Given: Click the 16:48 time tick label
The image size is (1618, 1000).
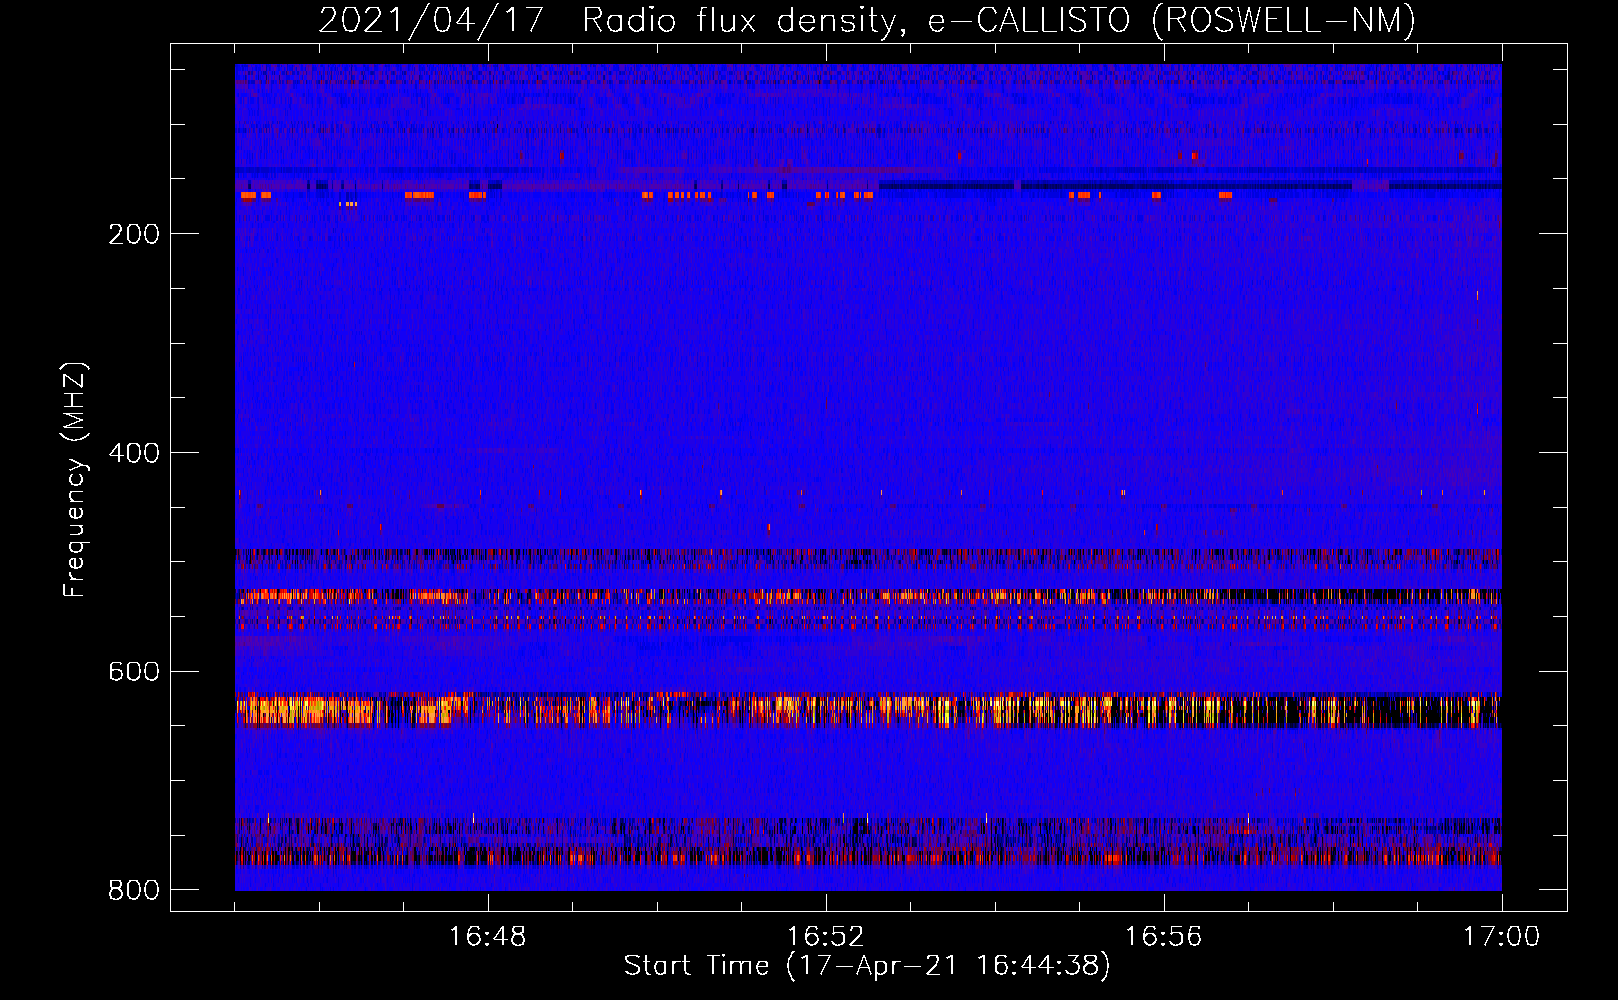Looking at the screenshot, I should click(487, 937).
